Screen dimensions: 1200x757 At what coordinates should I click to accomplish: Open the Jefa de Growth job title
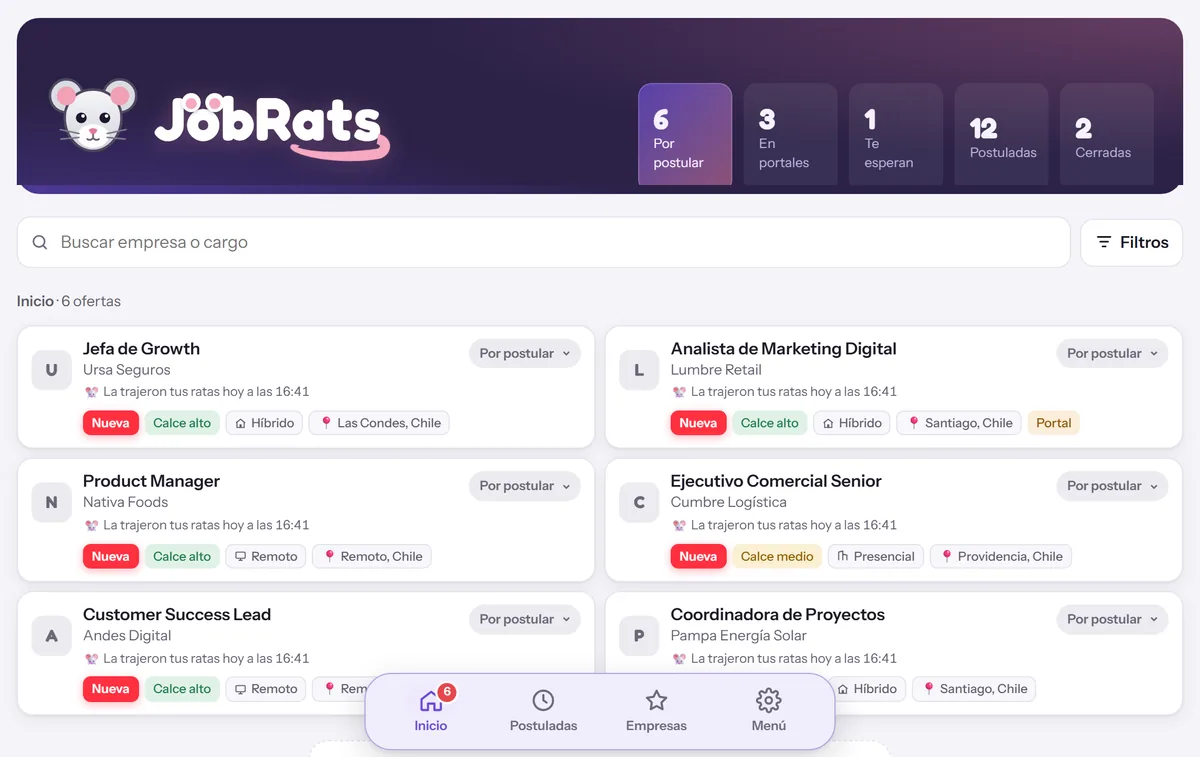coord(141,348)
